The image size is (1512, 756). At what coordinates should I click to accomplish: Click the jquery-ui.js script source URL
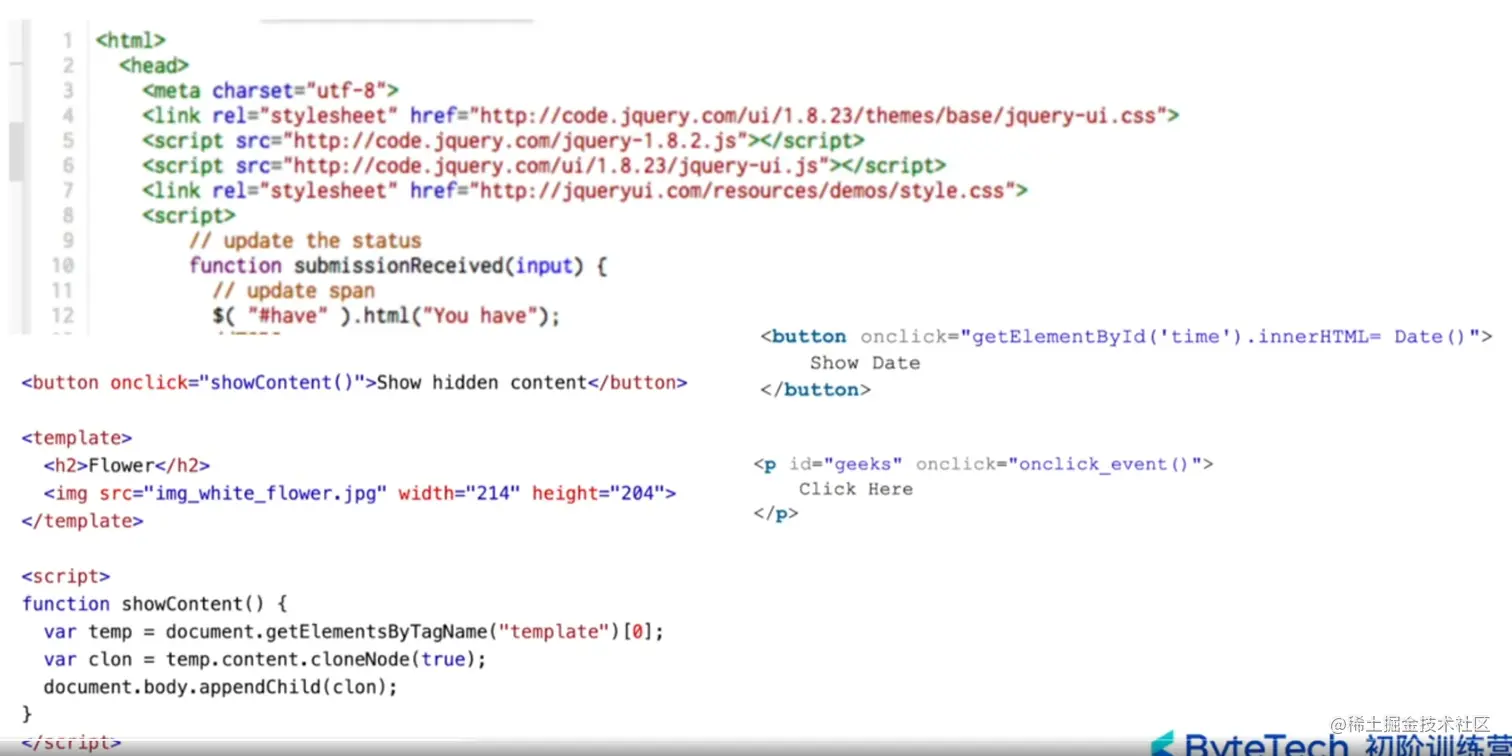click(x=557, y=166)
